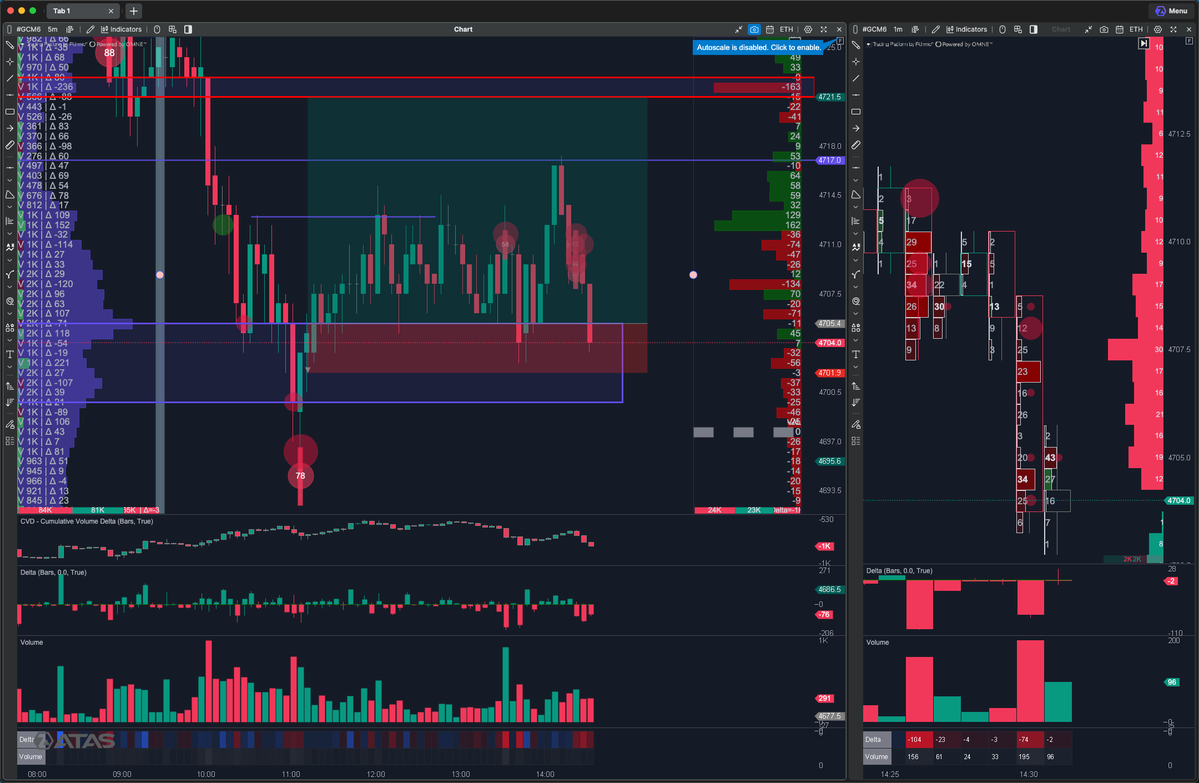1199x783 pixels.
Task: Enable autoscale via the blue tooltip
Action: point(759,47)
